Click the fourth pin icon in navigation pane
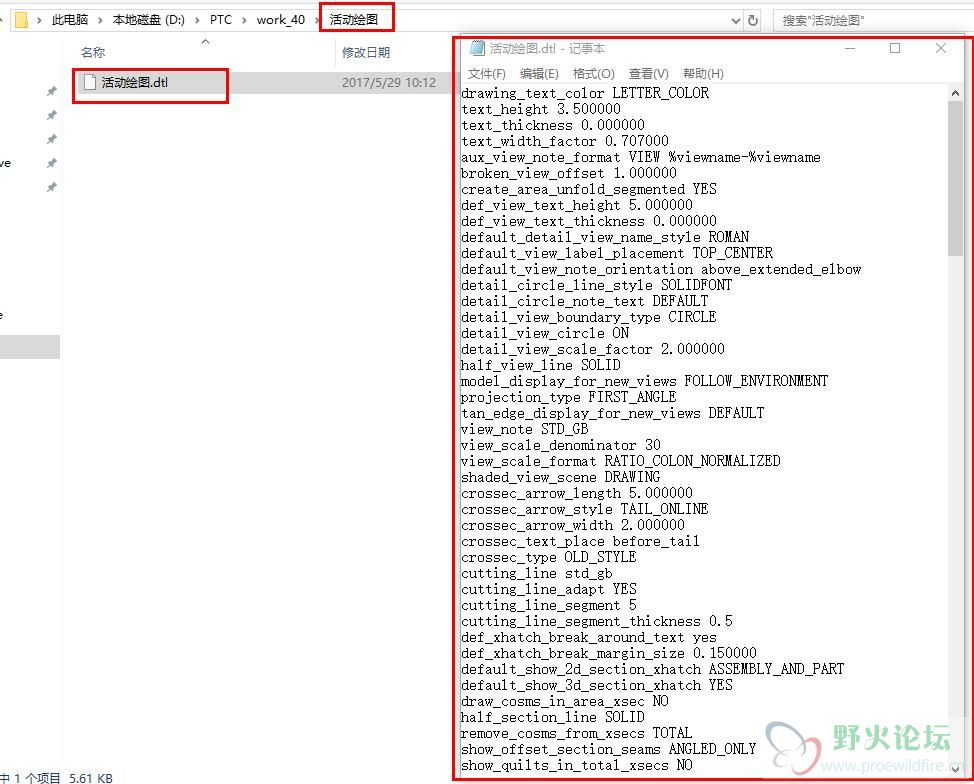Screen dimensions: 974x784 pos(52,163)
